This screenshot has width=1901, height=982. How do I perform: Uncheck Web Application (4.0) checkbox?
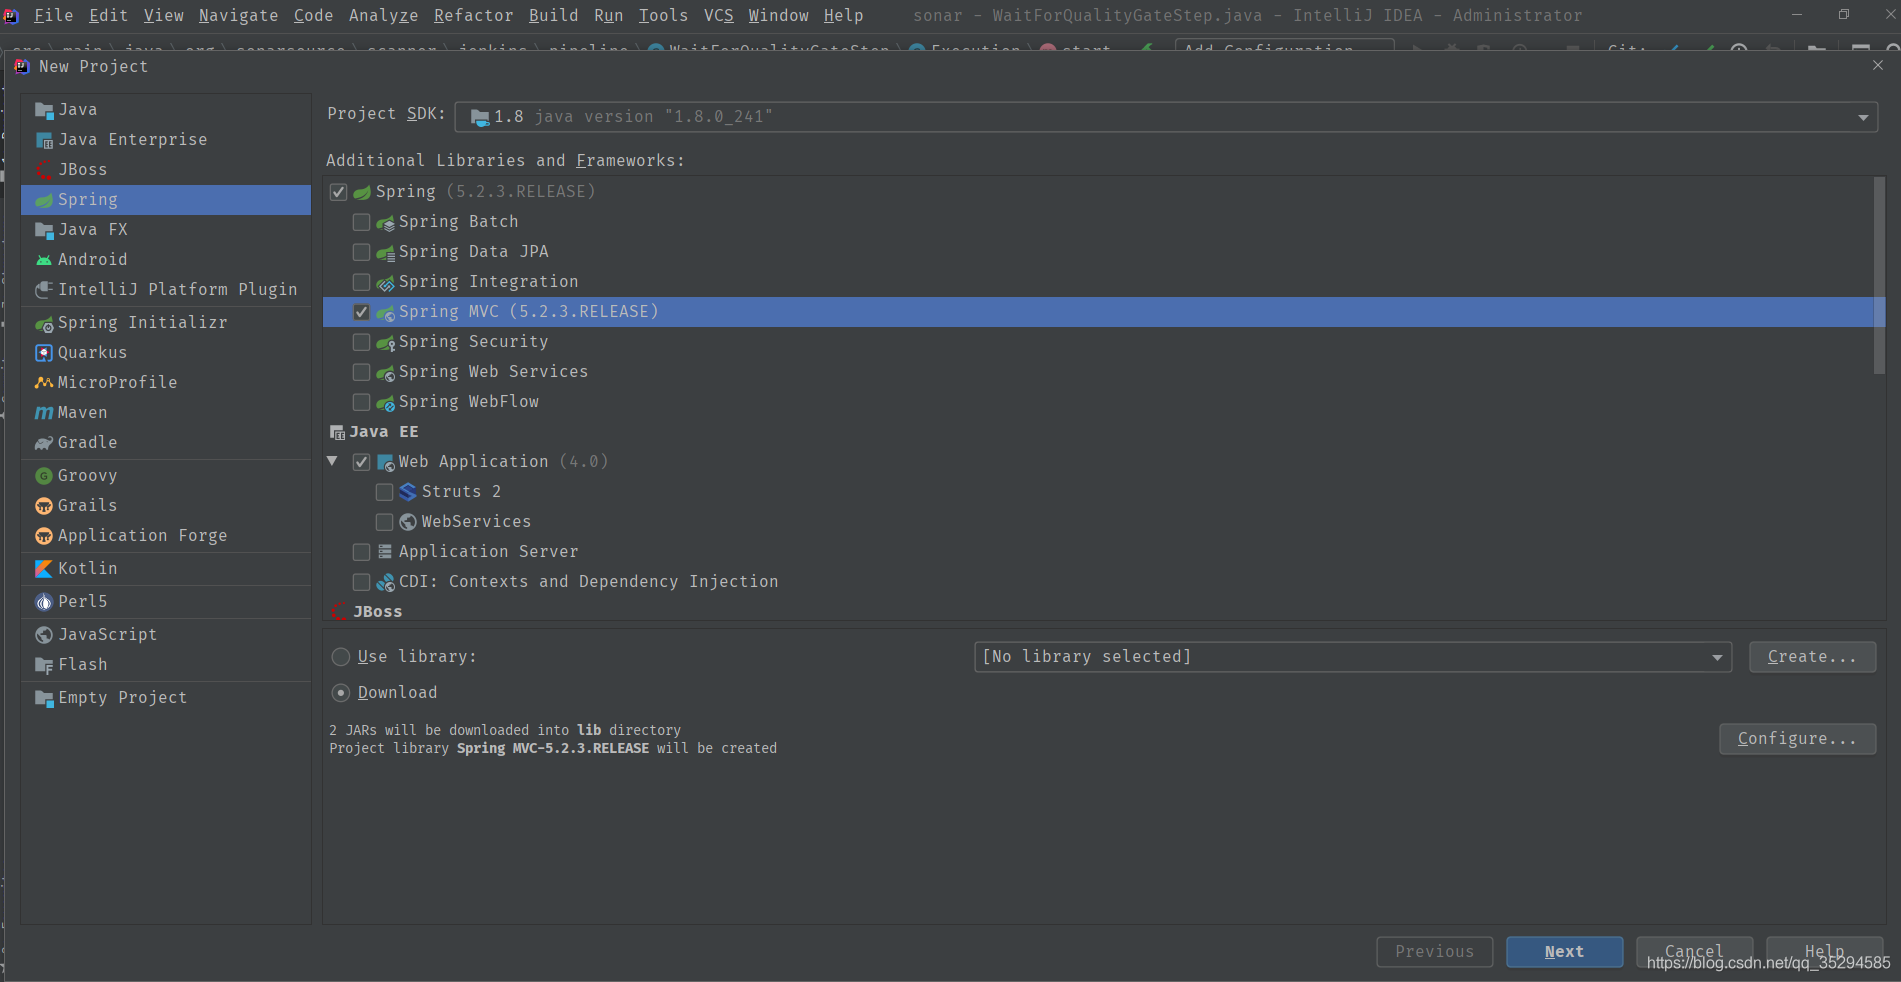[362, 462]
